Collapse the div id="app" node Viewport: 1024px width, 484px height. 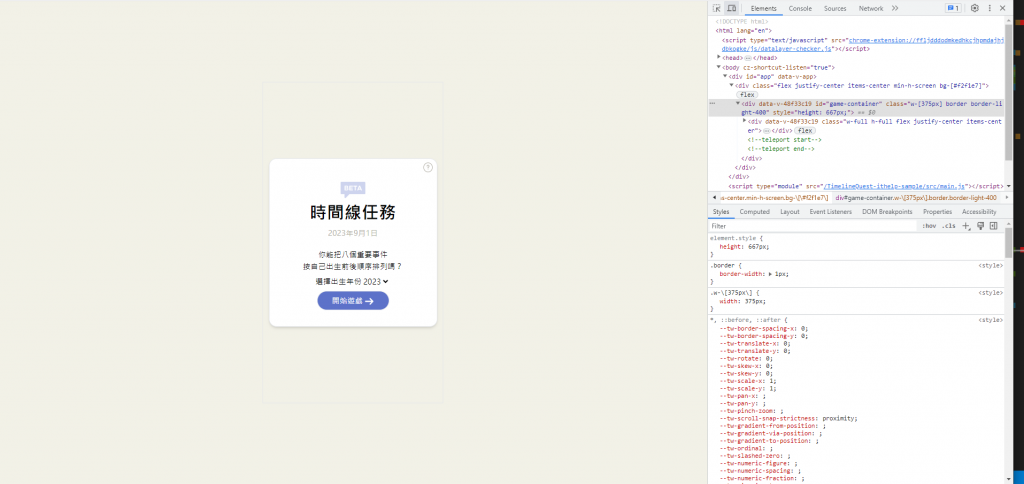tap(725, 76)
